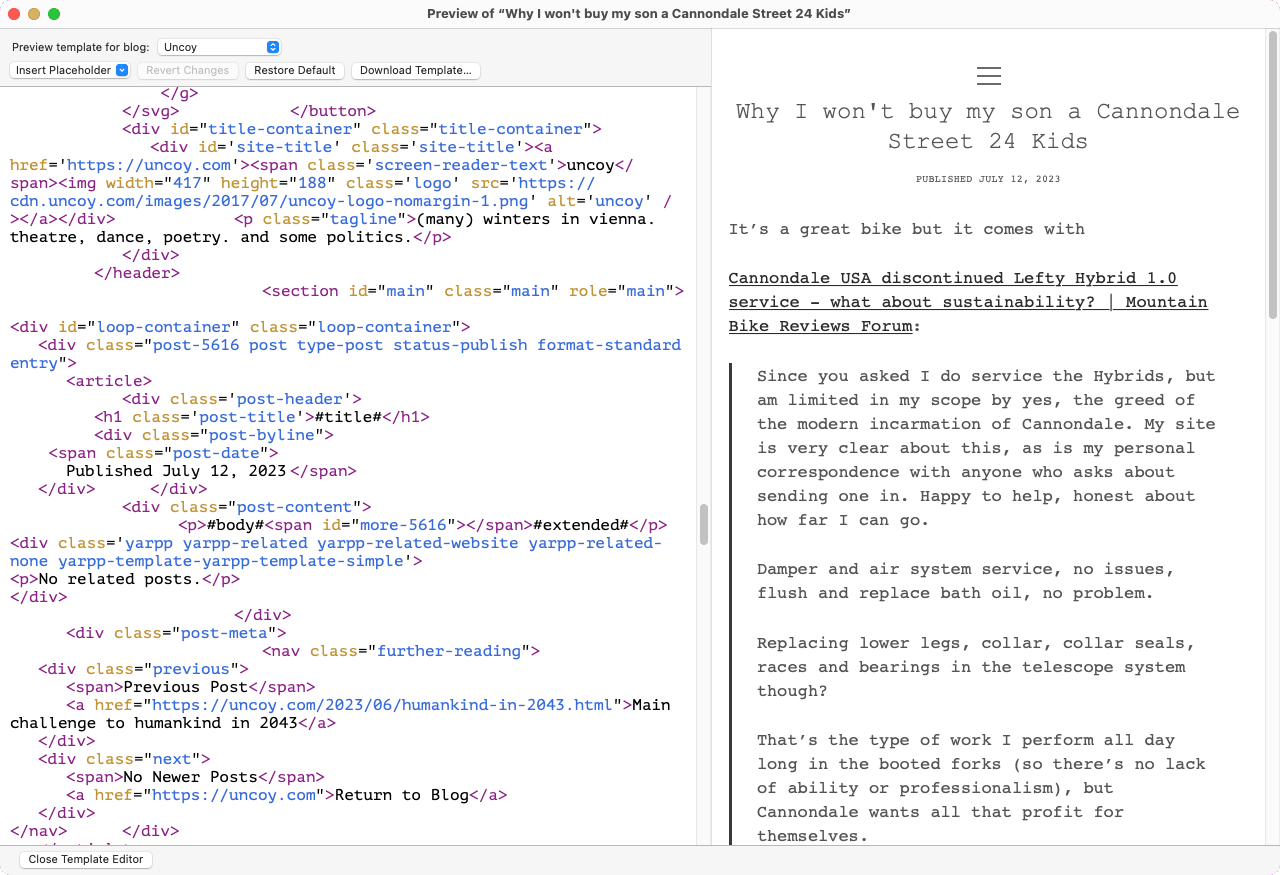Click the #extended# placeholder in code
Image resolution: width=1280 pixels, height=875 pixels.
tap(580, 525)
